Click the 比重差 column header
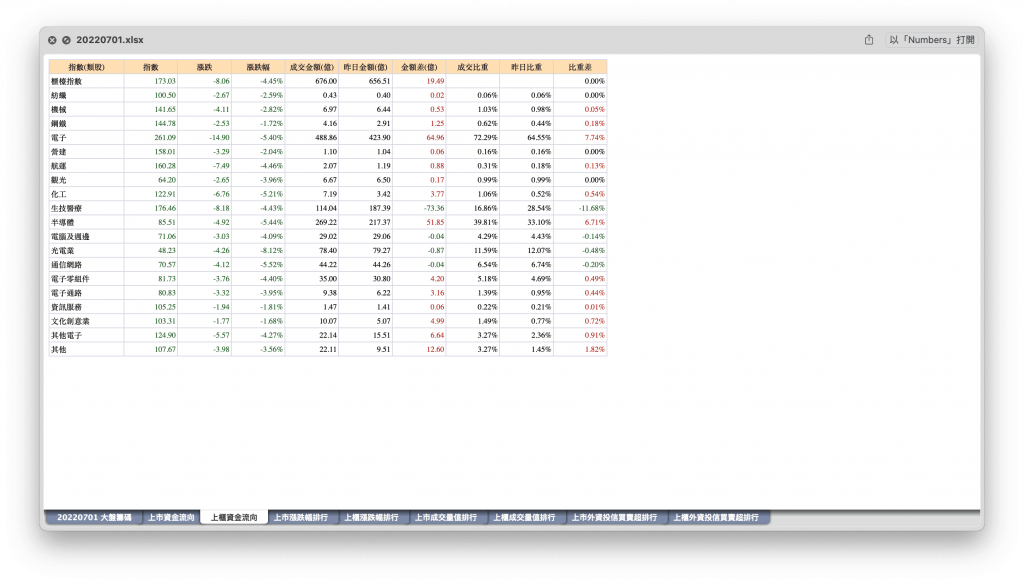Image resolution: width=1024 pixels, height=583 pixels. [580, 67]
